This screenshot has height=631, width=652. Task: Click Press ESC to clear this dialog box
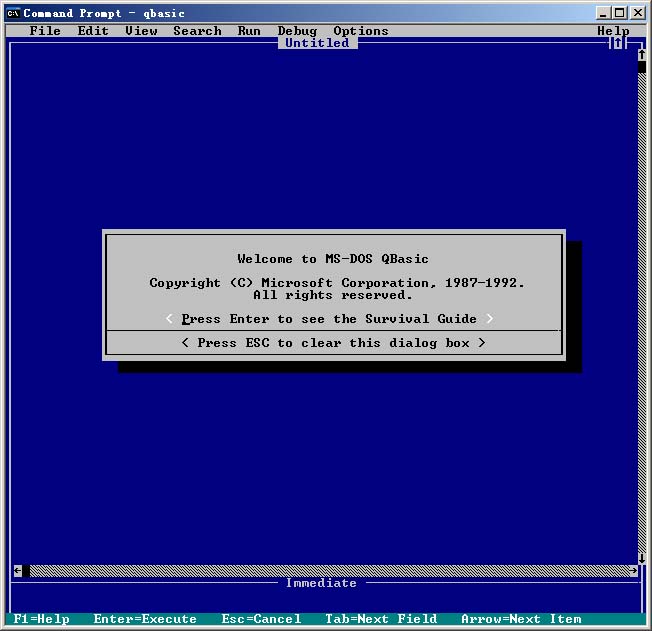click(x=333, y=343)
